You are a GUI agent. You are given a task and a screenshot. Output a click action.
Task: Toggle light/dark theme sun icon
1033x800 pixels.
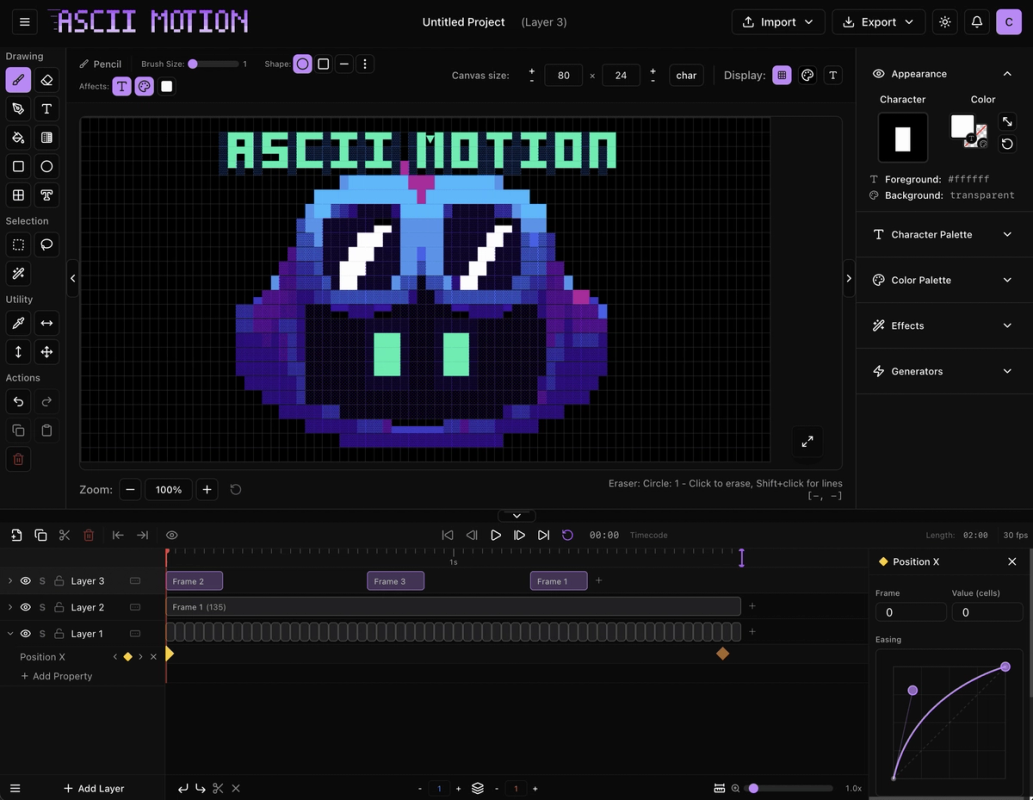945,22
